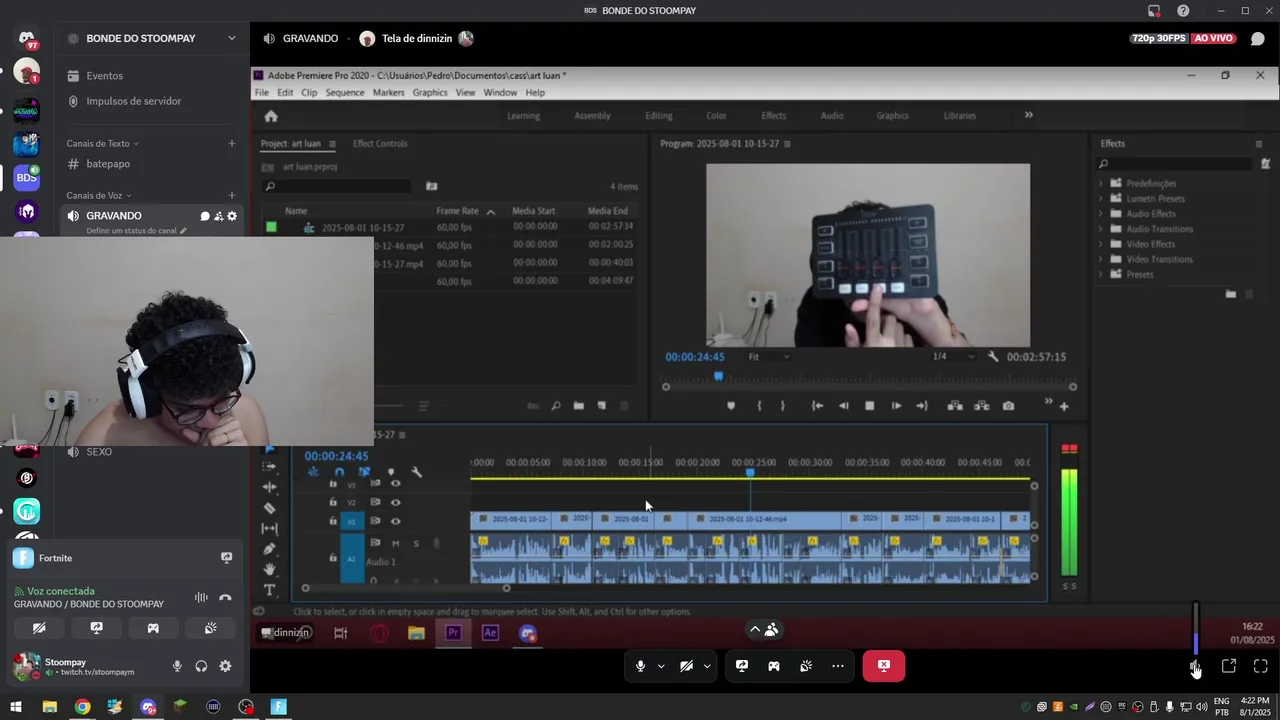Invite people to the GRAVANDO channel
Screen dimensions: 1280x720
tap(218, 216)
